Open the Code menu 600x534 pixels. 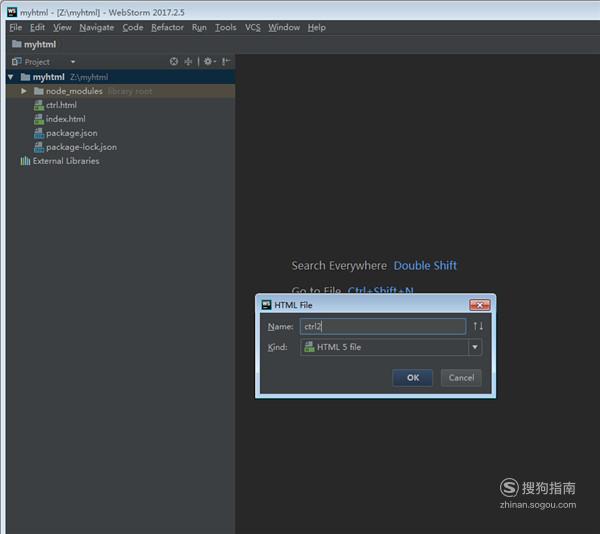click(x=133, y=28)
